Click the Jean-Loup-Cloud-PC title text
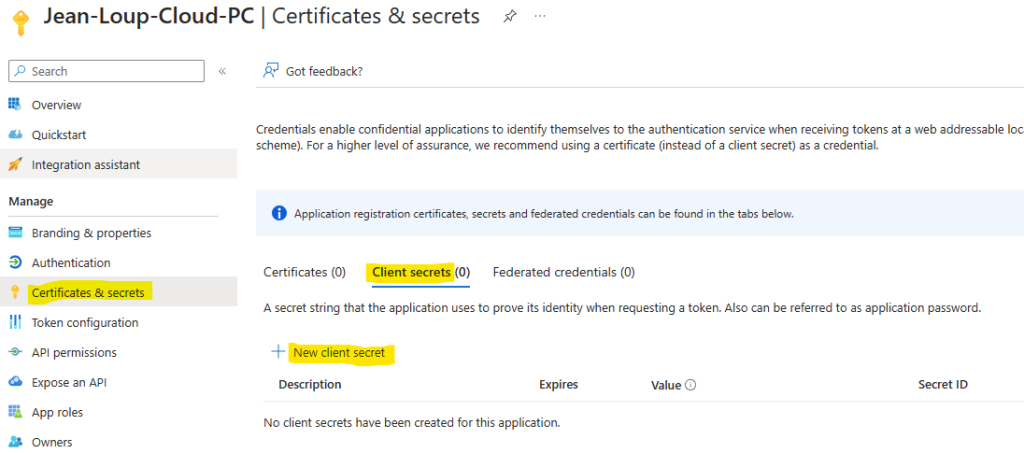The height and width of the screenshot is (453, 1024). [149, 16]
